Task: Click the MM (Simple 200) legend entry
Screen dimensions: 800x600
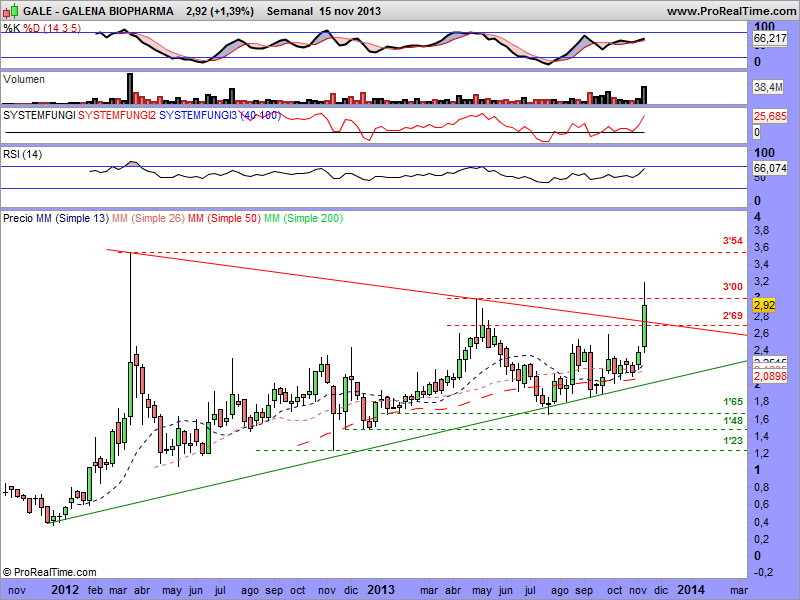Action: coord(304,218)
